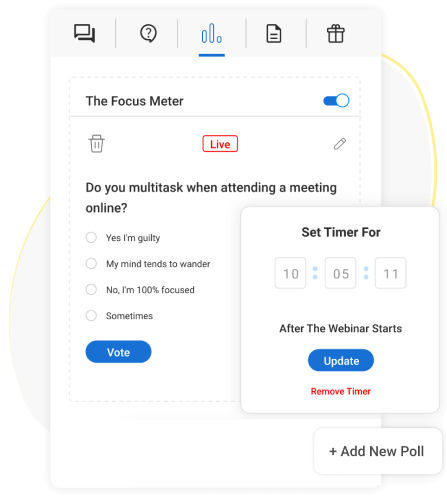
Task: Select the polls bar chart tab
Action: pos(212,33)
